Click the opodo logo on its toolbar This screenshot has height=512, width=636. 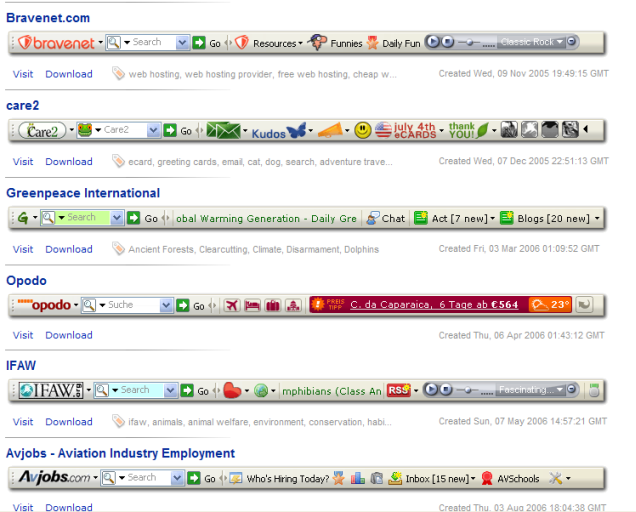[45, 305]
